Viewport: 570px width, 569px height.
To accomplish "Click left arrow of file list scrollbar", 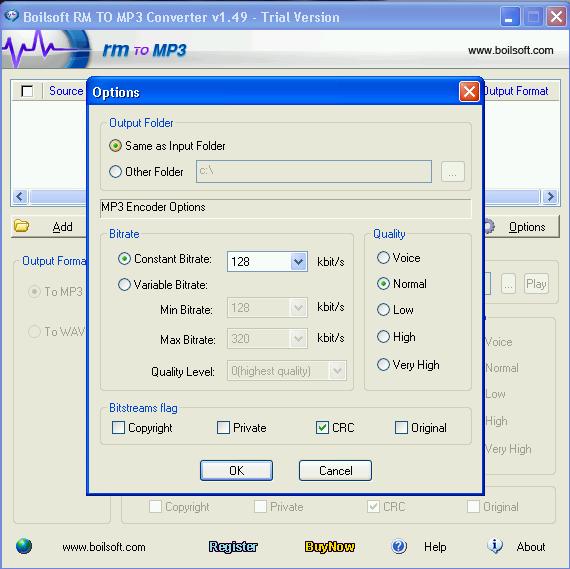I will pos(20,197).
